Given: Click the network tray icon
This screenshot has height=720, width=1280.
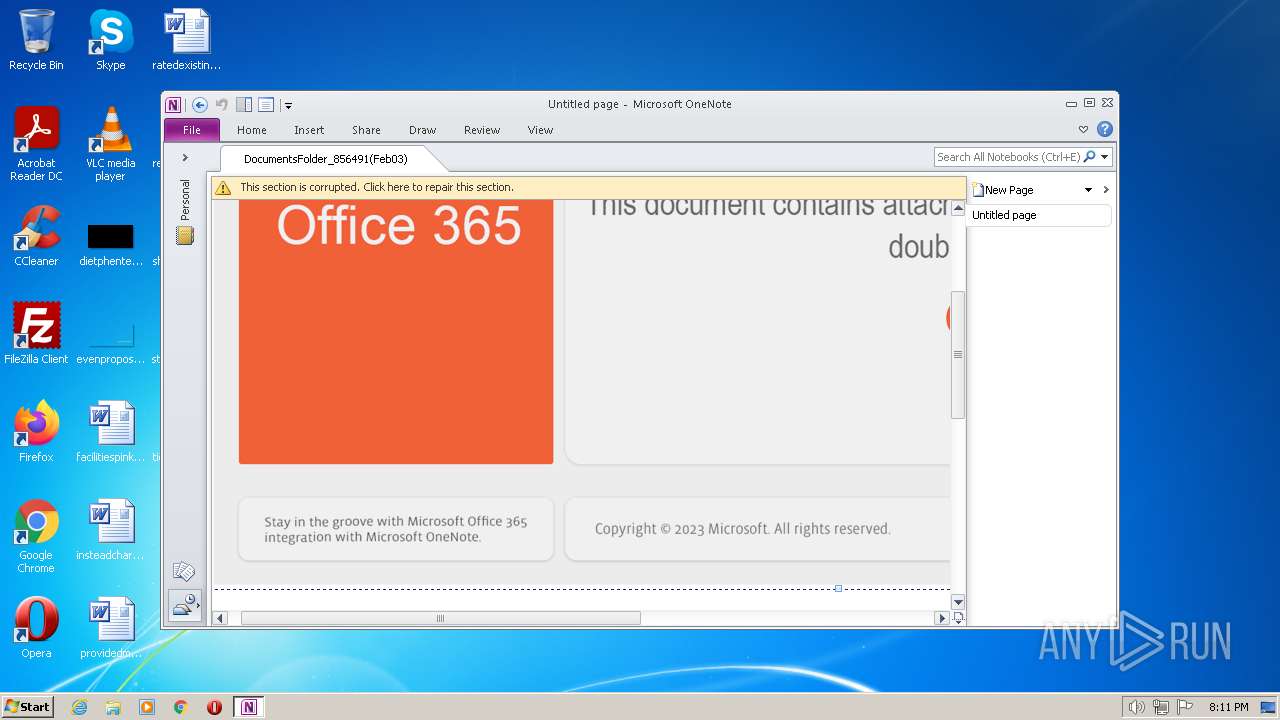Looking at the screenshot, I should (x=1161, y=707).
